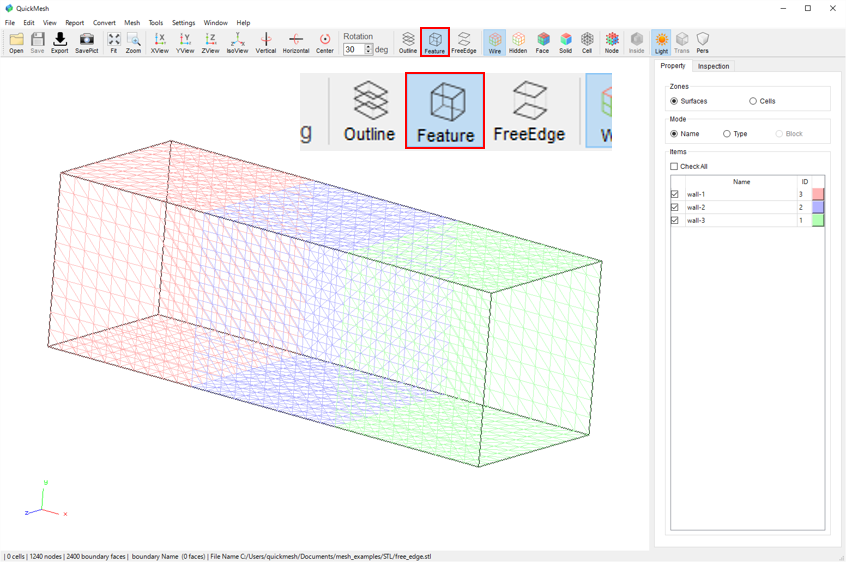Viewport: 846px width, 562px height.
Task: Uncheck the wall-3 item checkbox
Action: [x=674, y=220]
